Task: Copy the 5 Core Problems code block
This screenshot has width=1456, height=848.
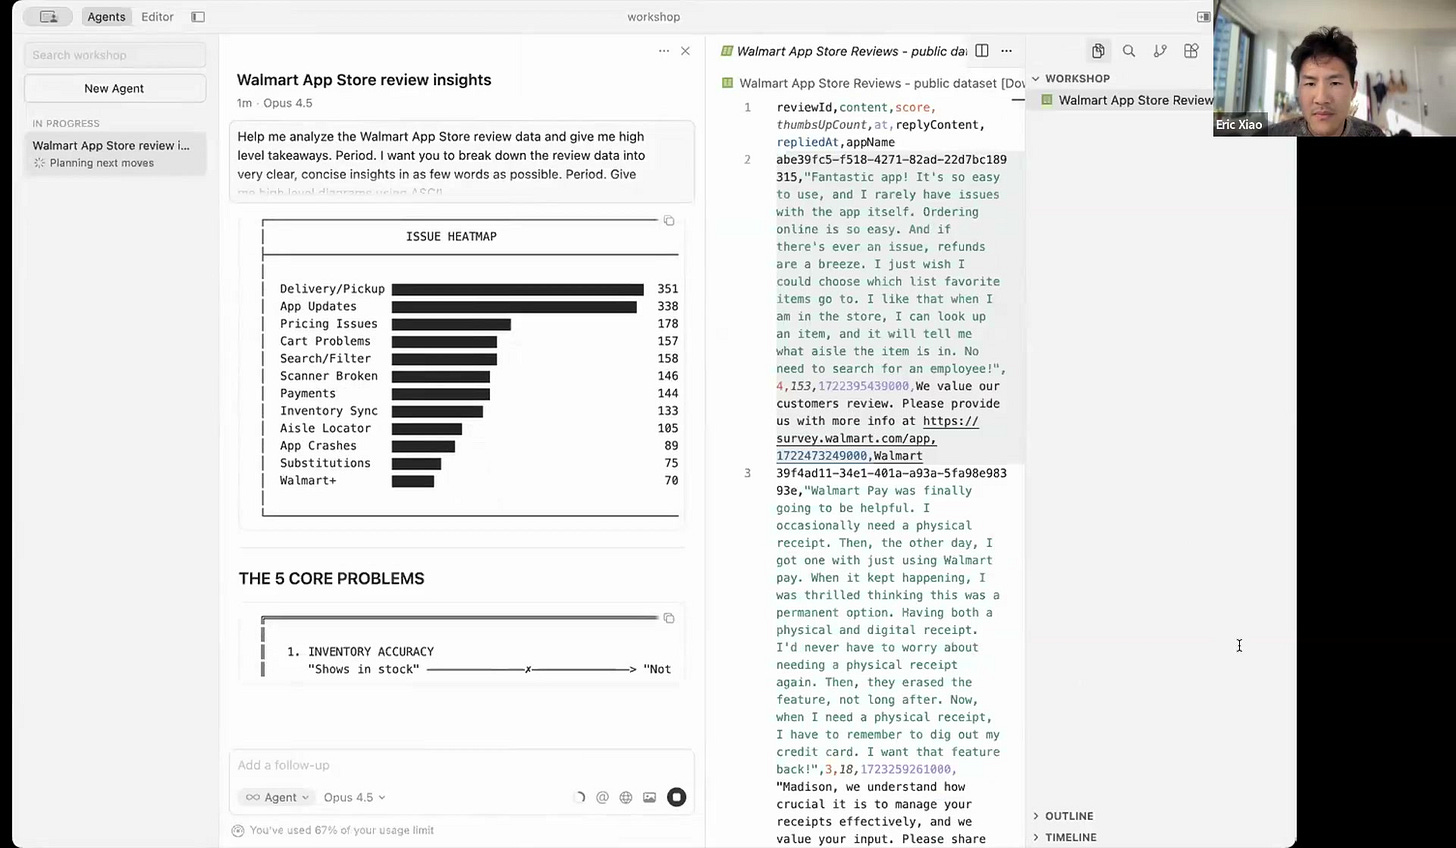Action: pos(669,619)
